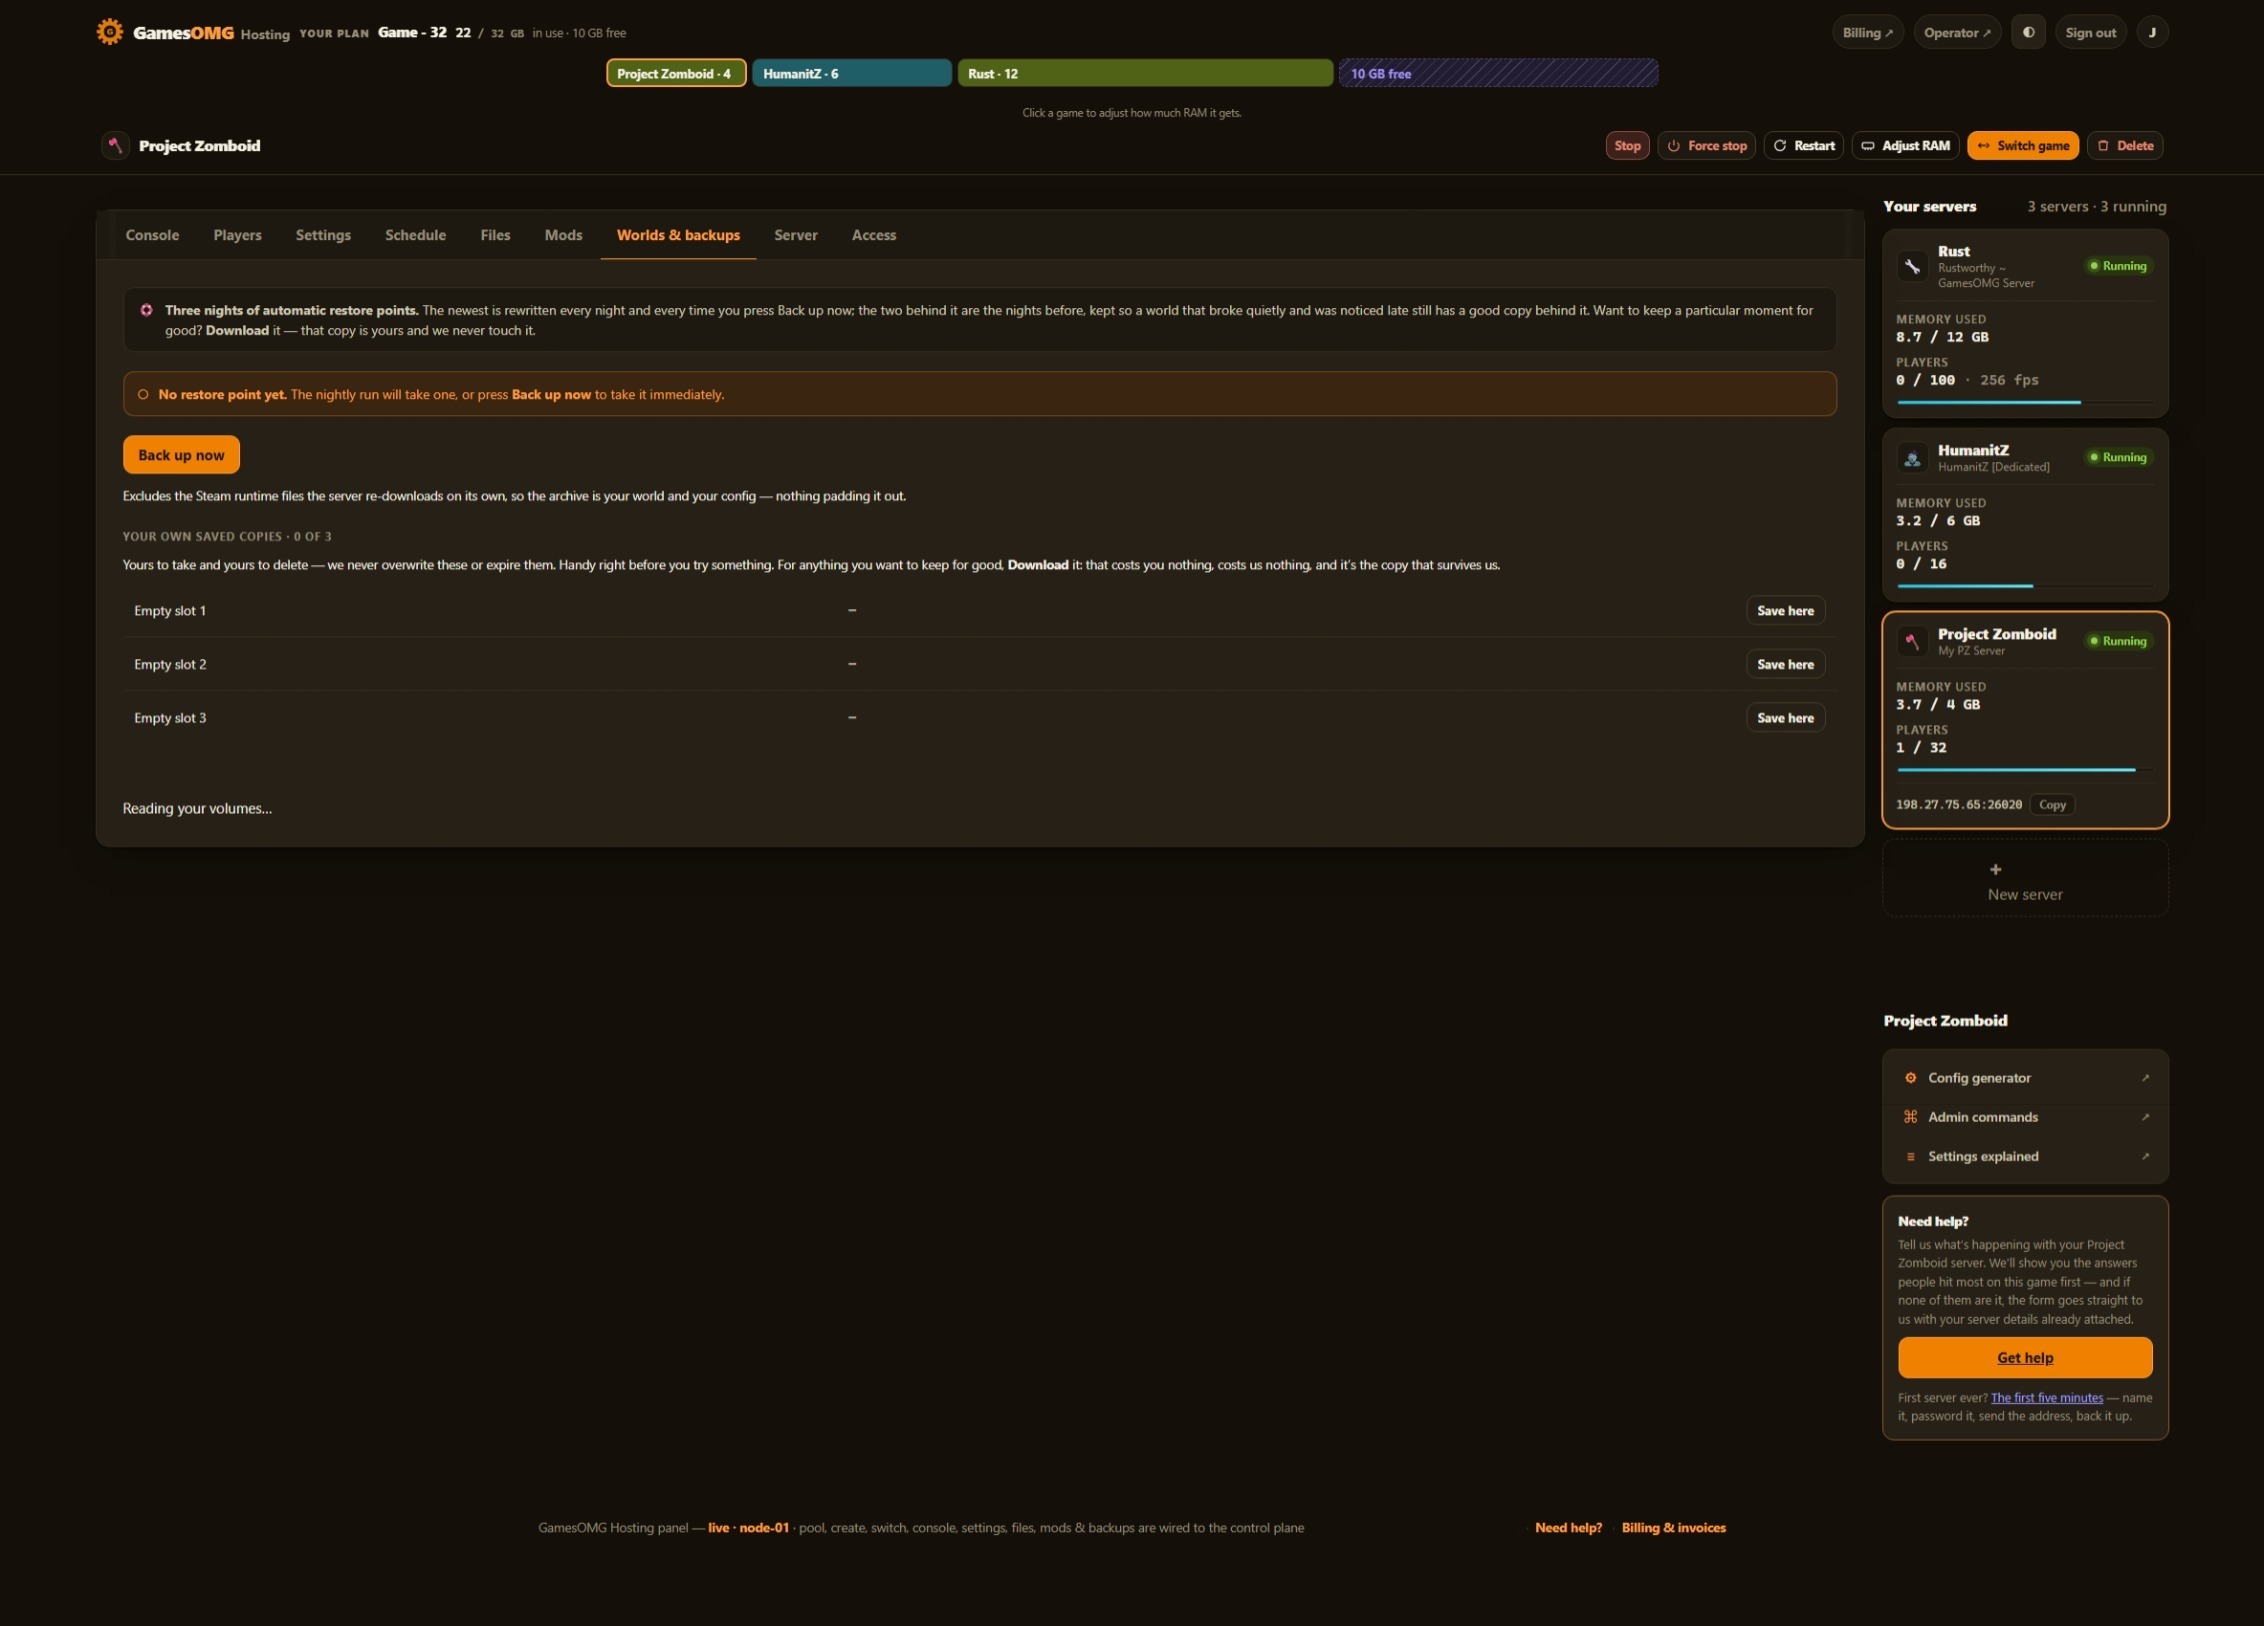Open the Settings tab
The width and height of the screenshot is (2264, 1626).
(323, 235)
